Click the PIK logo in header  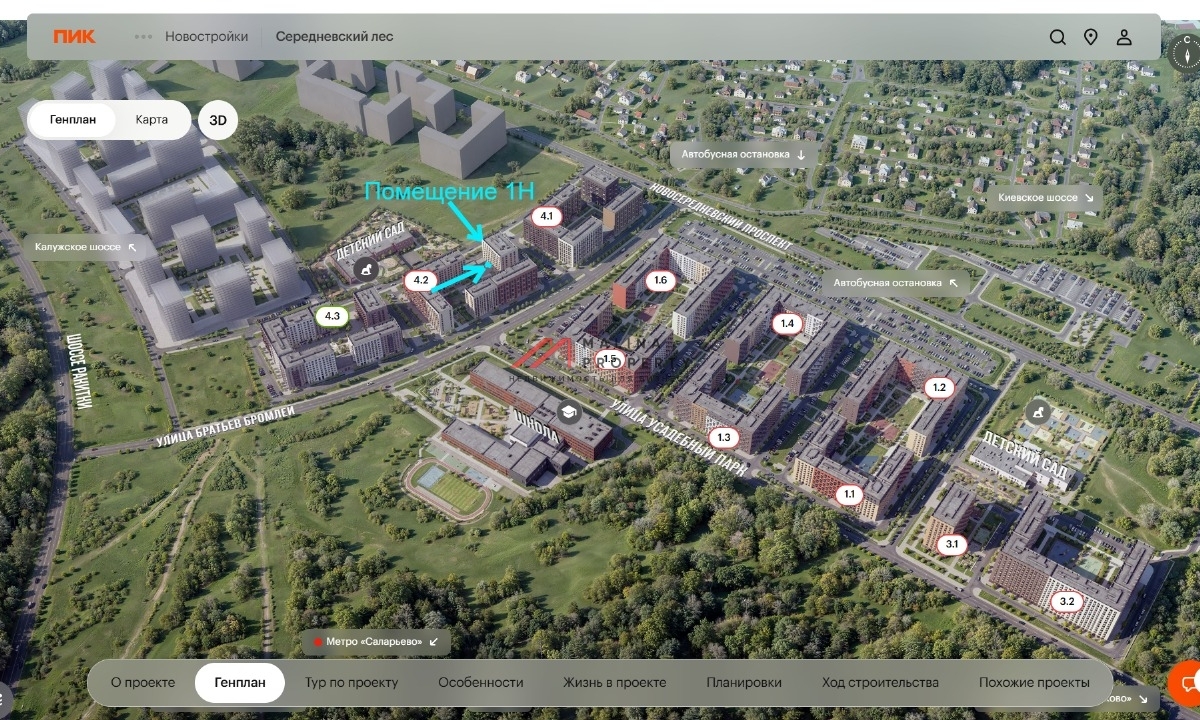[x=75, y=37]
